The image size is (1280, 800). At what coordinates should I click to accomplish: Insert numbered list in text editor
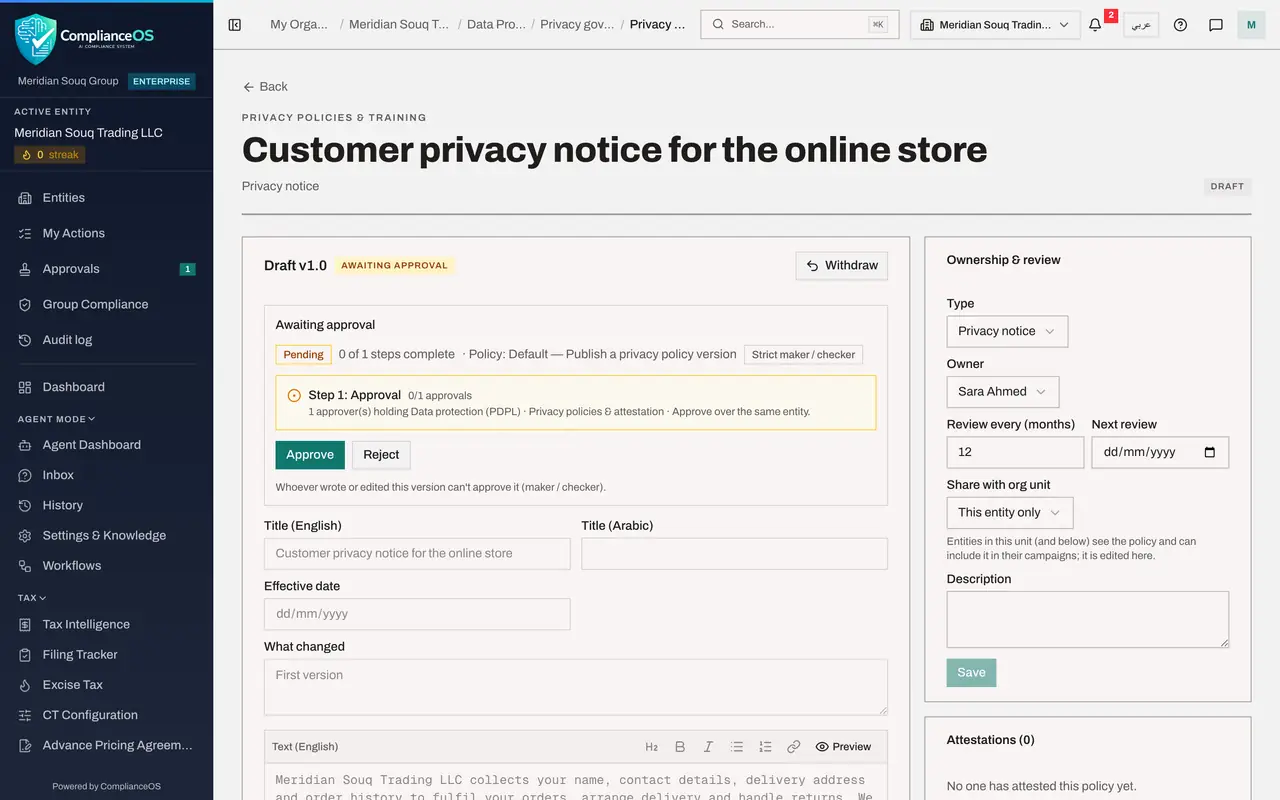click(x=765, y=747)
